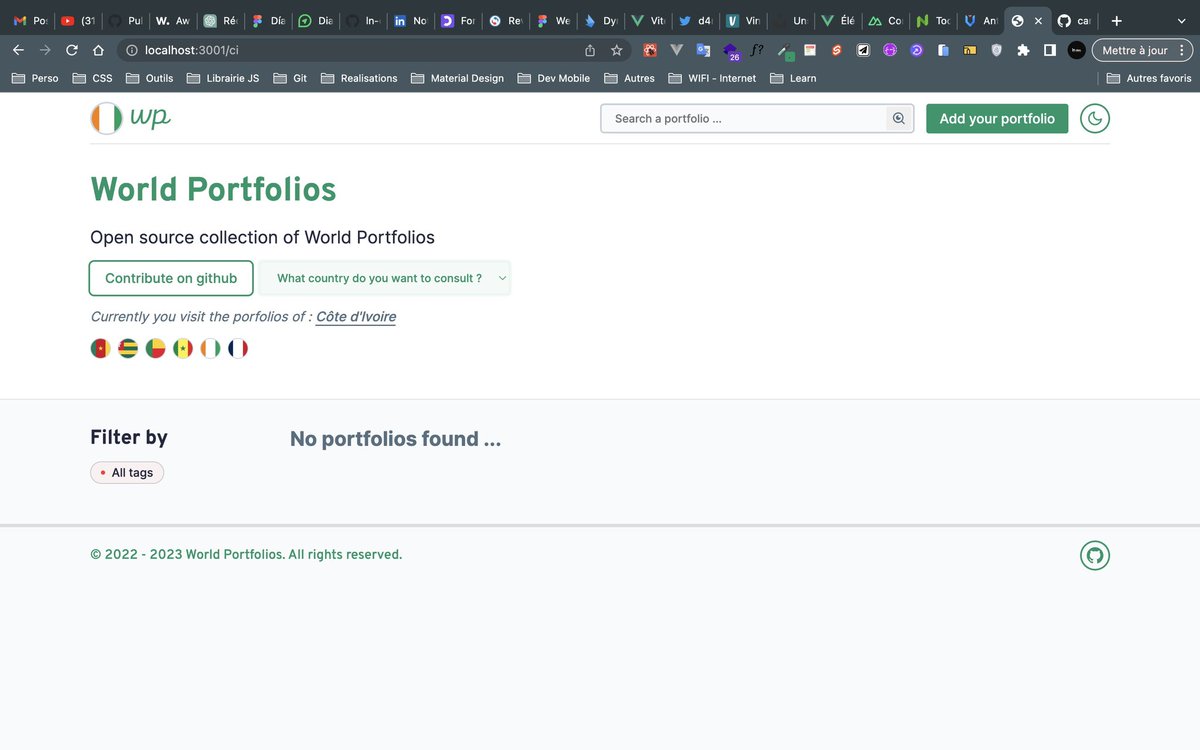Viewport: 1200px width, 750px height.
Task: Click the search magnifier icon
Action: click(x=899, y=118)
